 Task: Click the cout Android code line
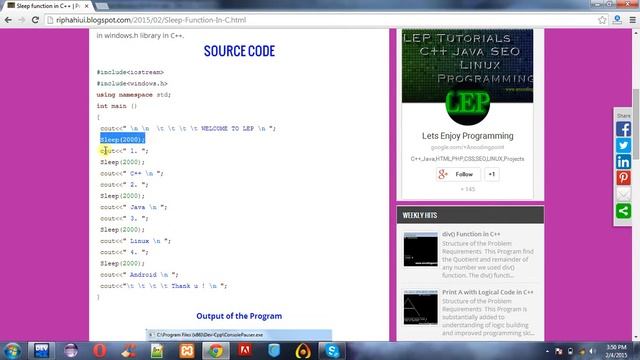(139, 275)
